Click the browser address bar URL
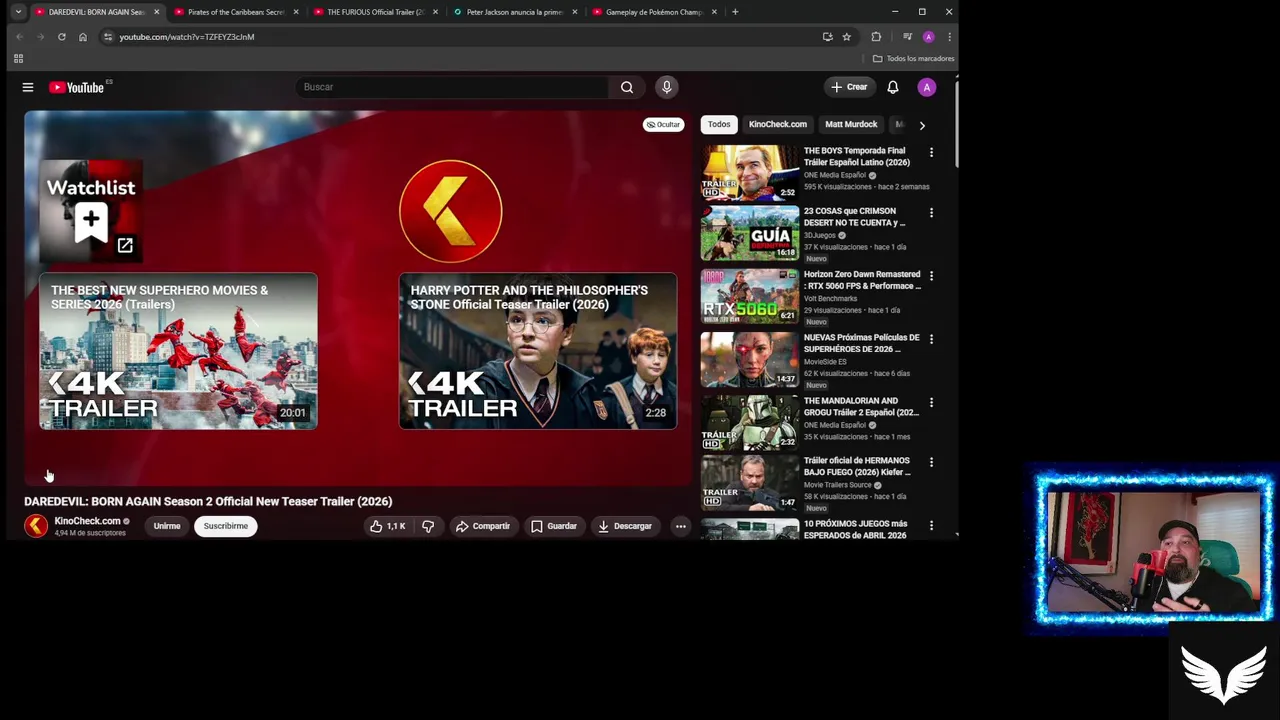This screenshot has width=1280, height=720. [187, 37]
